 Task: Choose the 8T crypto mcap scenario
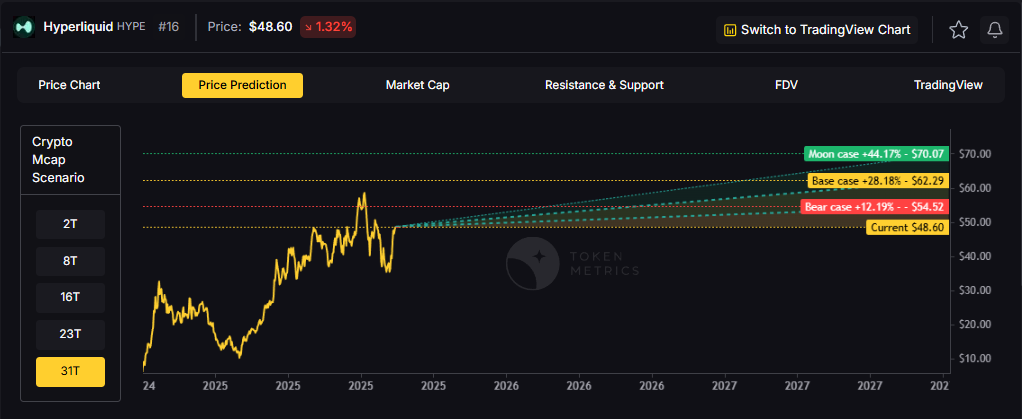point(70,261)
